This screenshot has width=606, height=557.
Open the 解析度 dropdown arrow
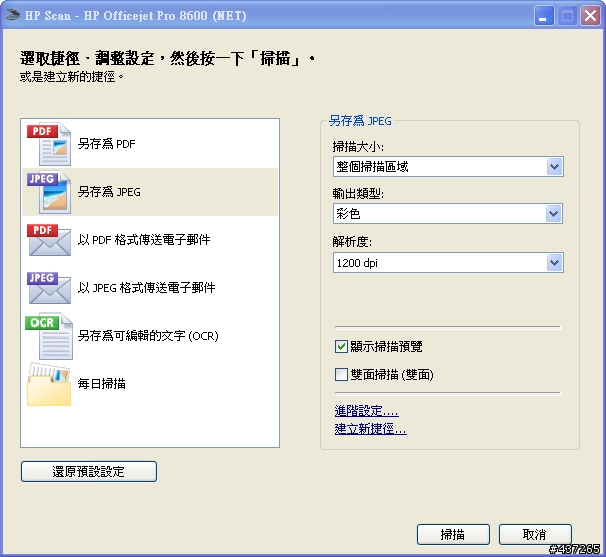point(555,263)
